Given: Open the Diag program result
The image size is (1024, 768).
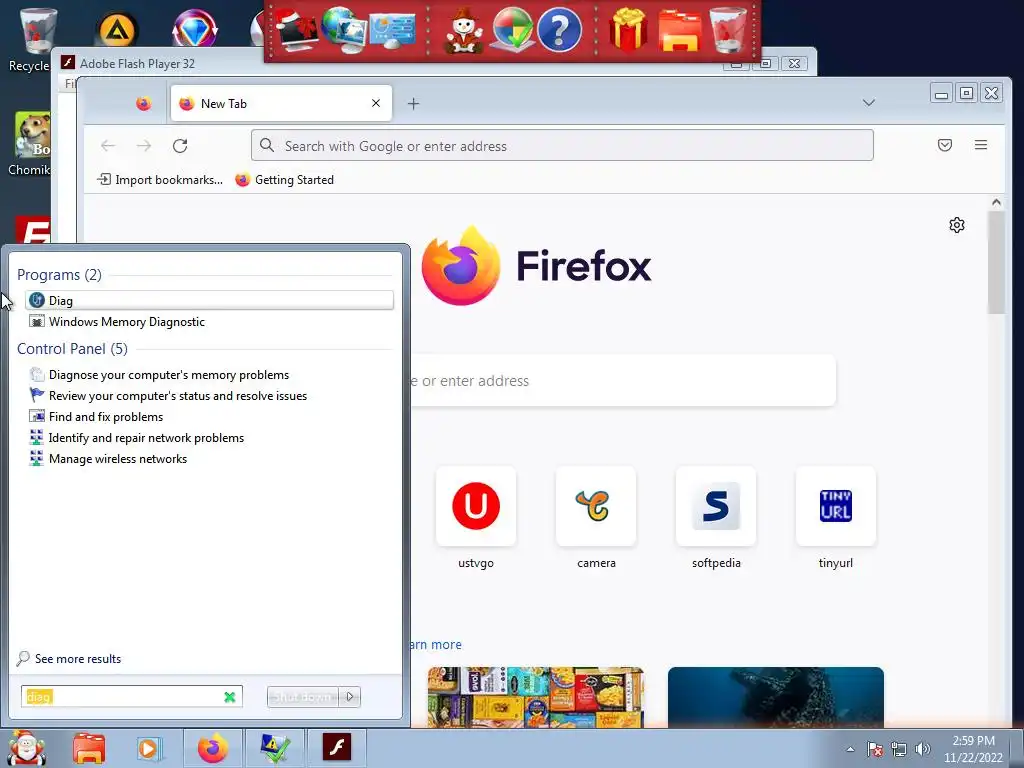Looking at the screenshot, I should point(209,300).
